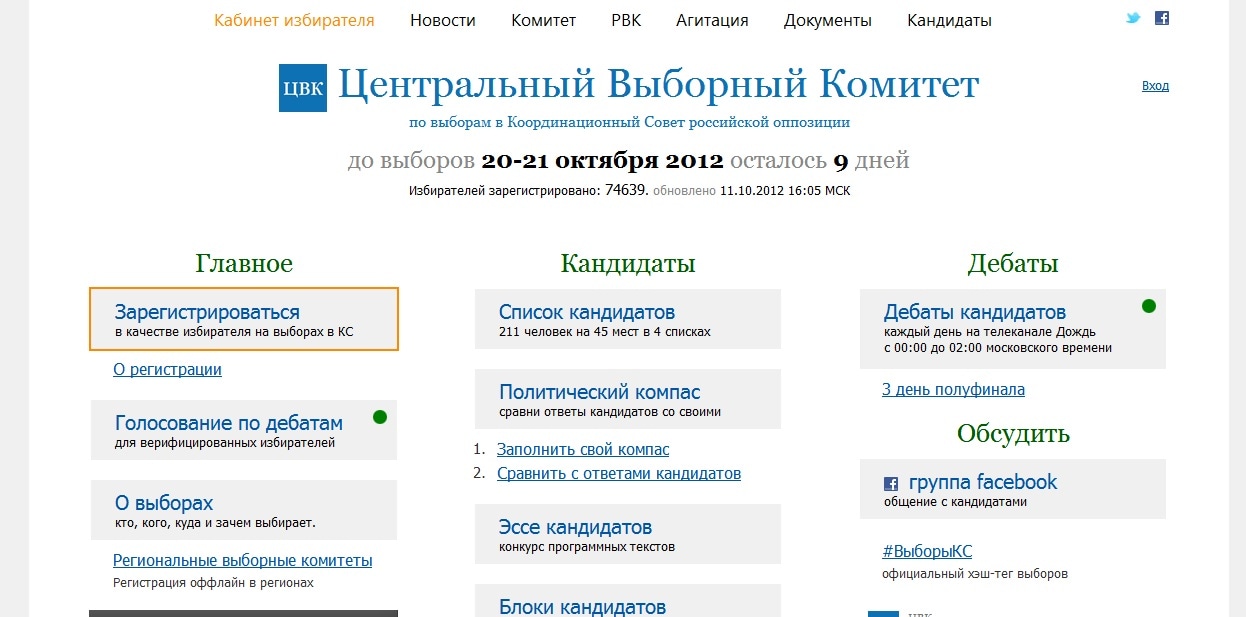
Task: Click the #ВыборыКС hashtag link
Action: 927,551
